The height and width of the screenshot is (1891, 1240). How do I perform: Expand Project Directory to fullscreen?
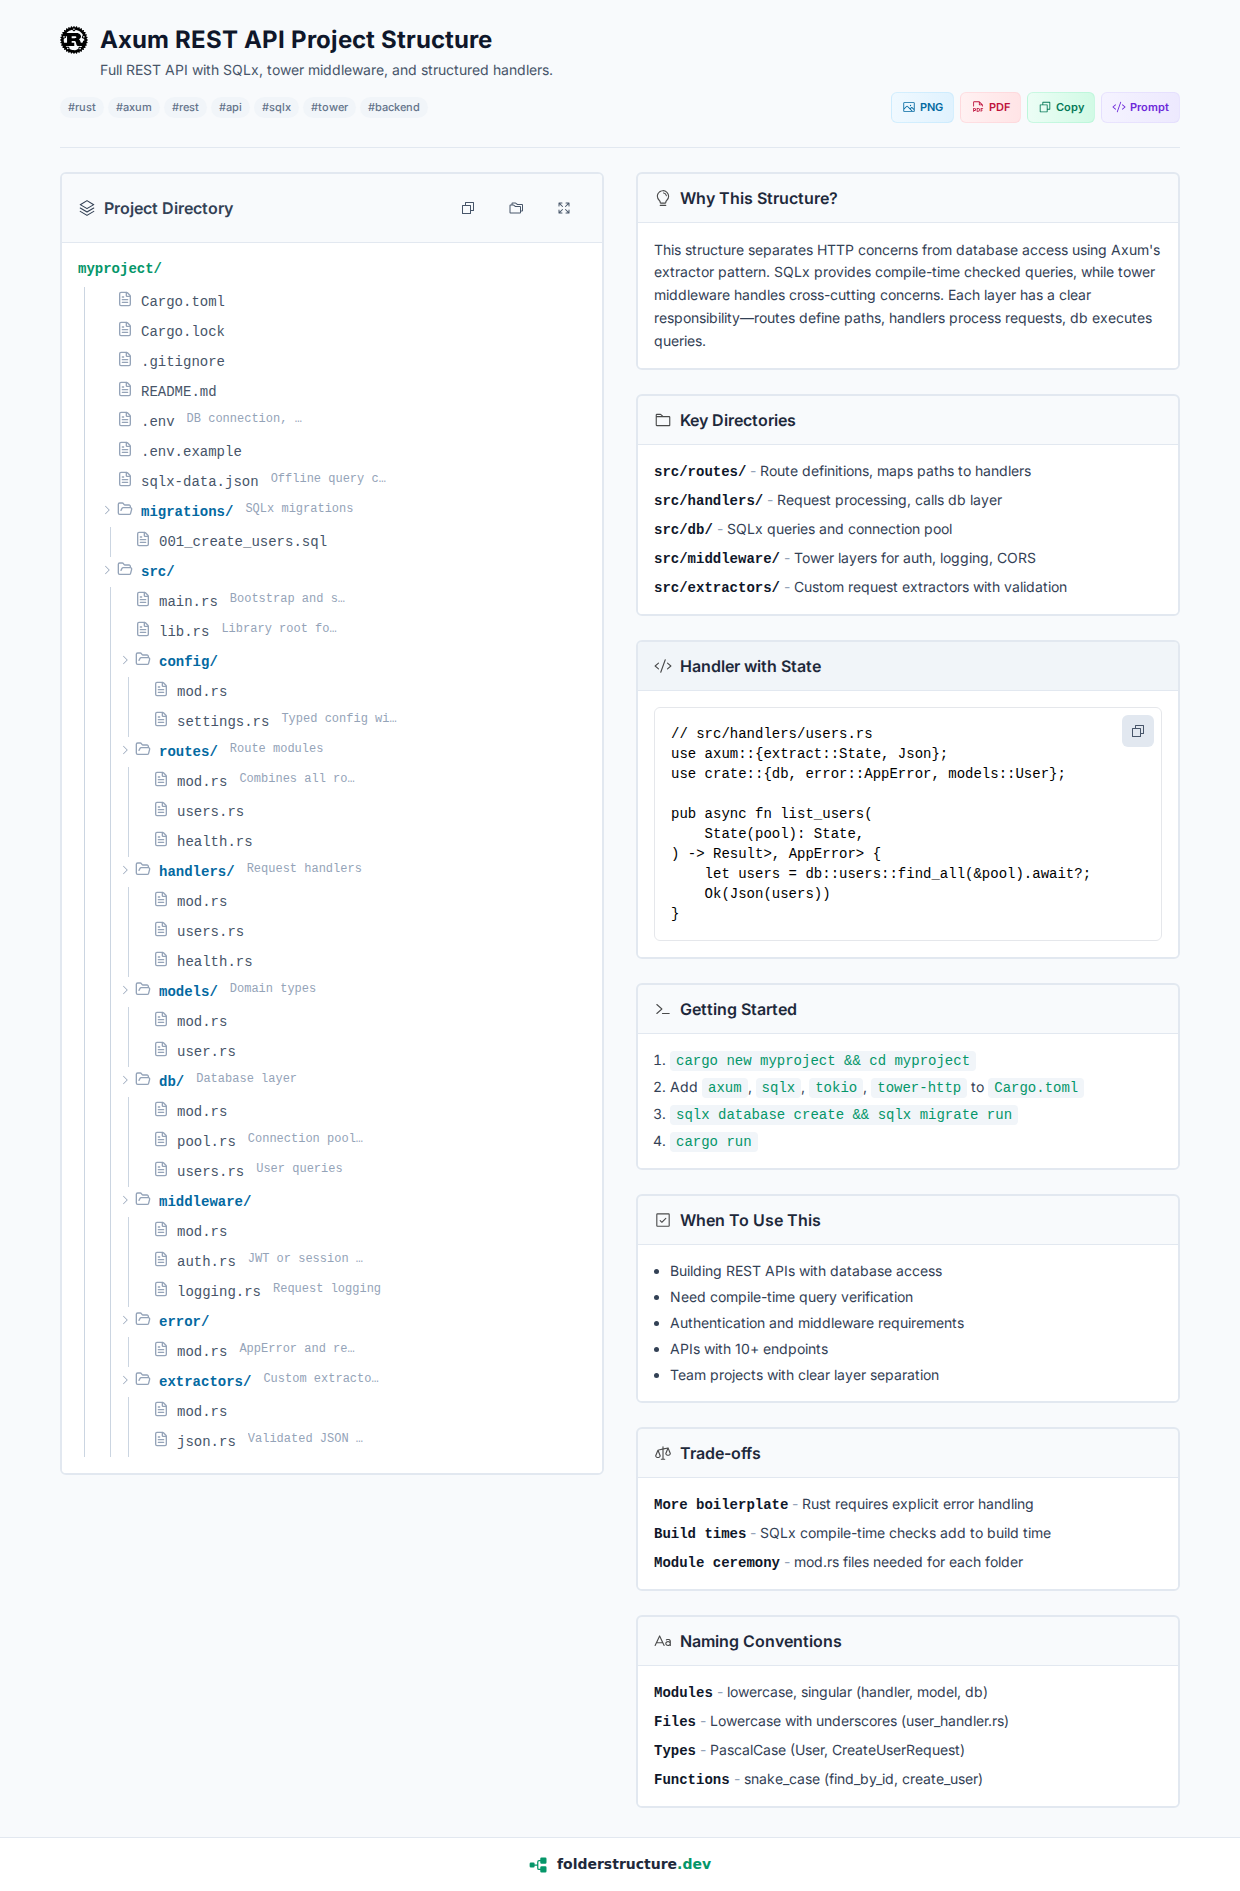click(564, 208)
